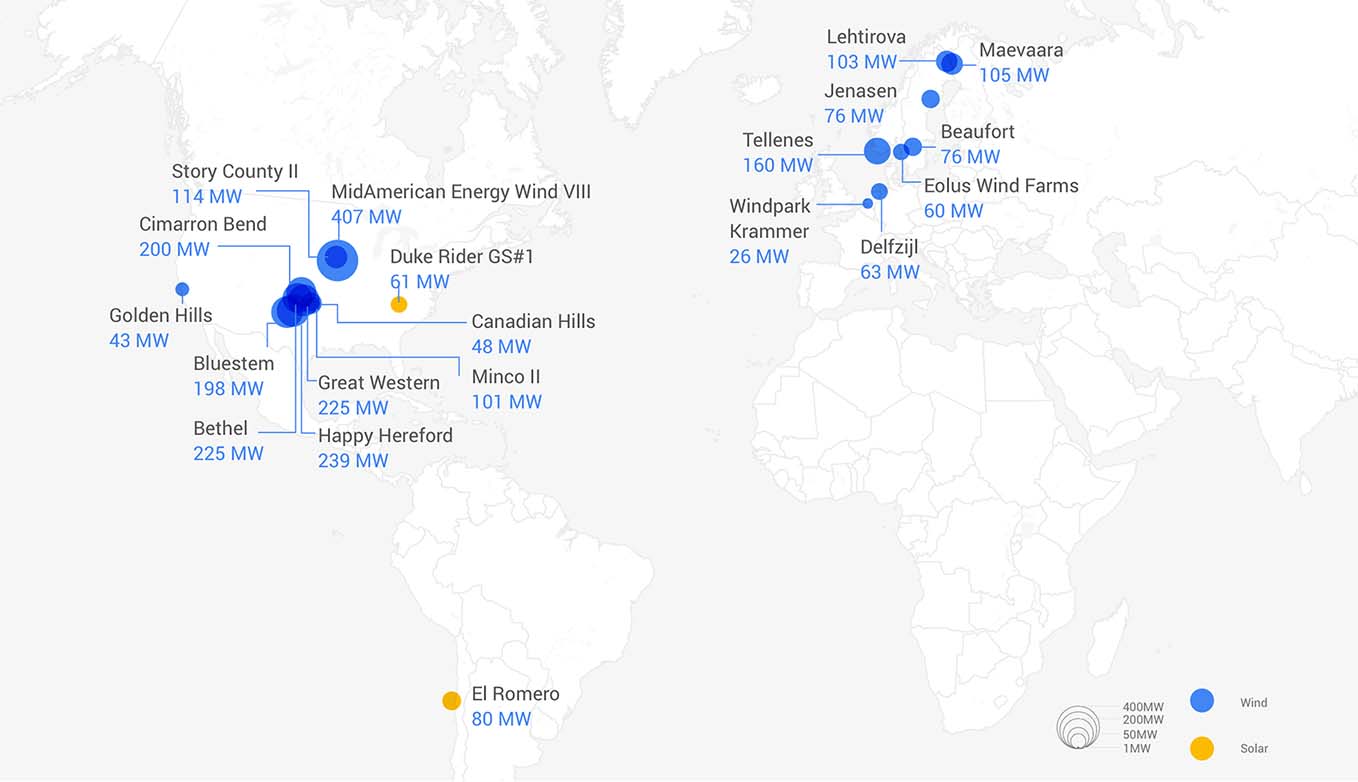Viewport: 1358px width, 782px height.
Task: Select the yellow Duke Rider GS#1 solar marker
Action: [398, 304]
